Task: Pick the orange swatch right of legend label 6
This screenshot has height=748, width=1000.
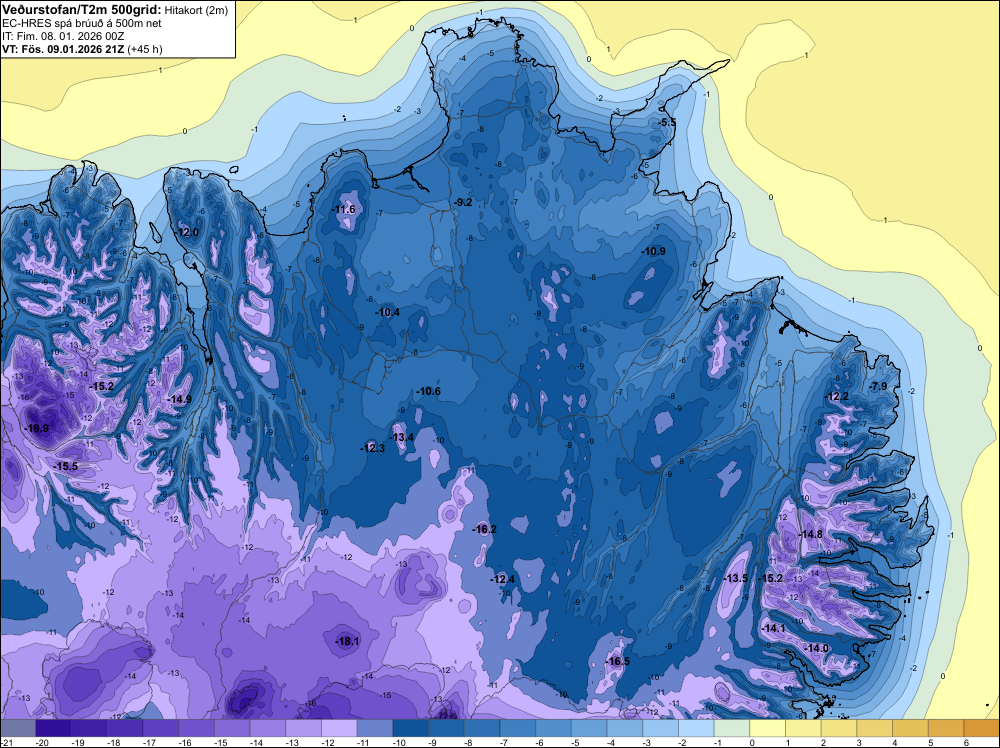Action: coord(982,728)
